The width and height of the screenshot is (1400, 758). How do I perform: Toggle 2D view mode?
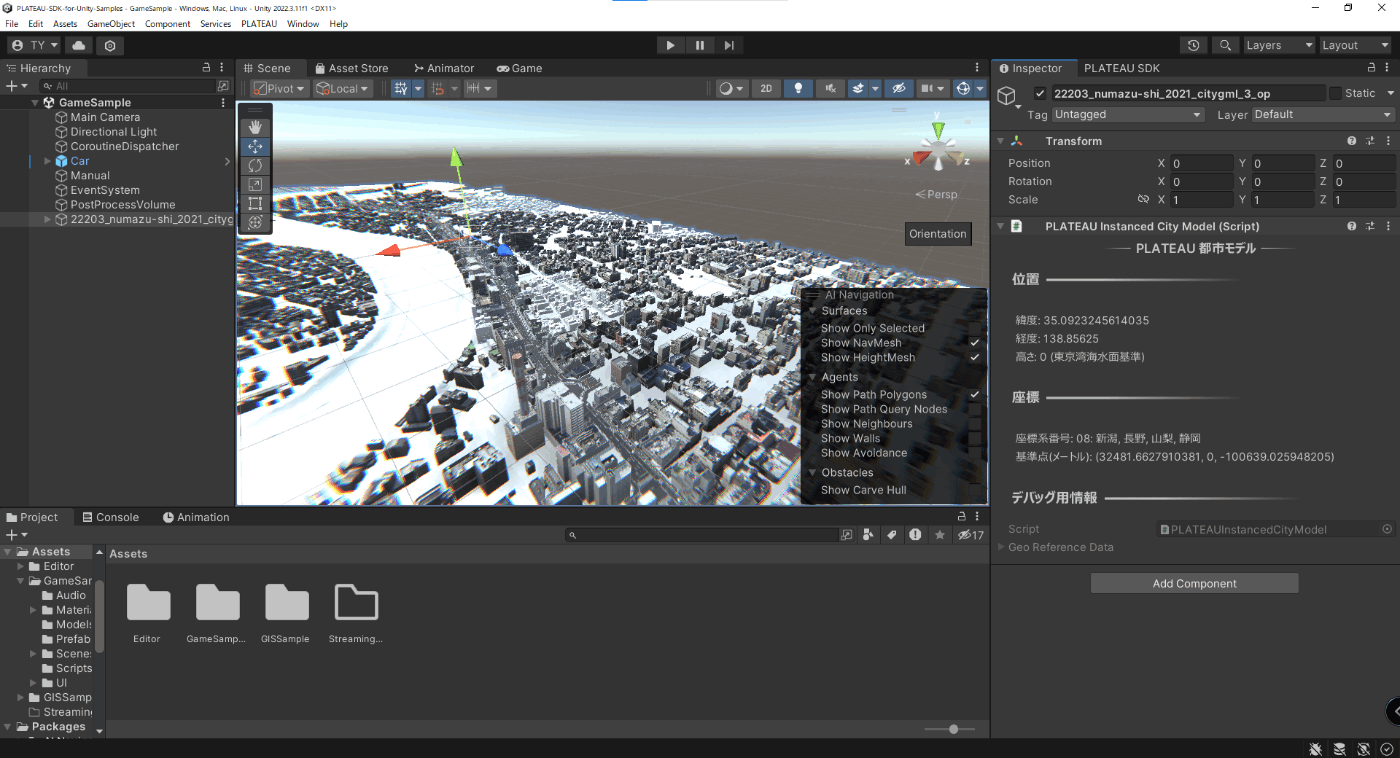coord(766,88)
